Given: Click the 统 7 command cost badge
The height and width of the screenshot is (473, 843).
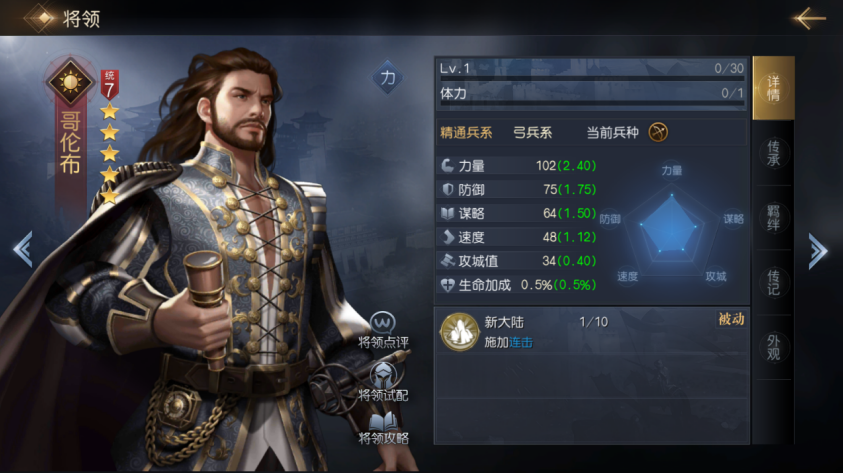Looking at the screenshot, I should click(110, 84).
